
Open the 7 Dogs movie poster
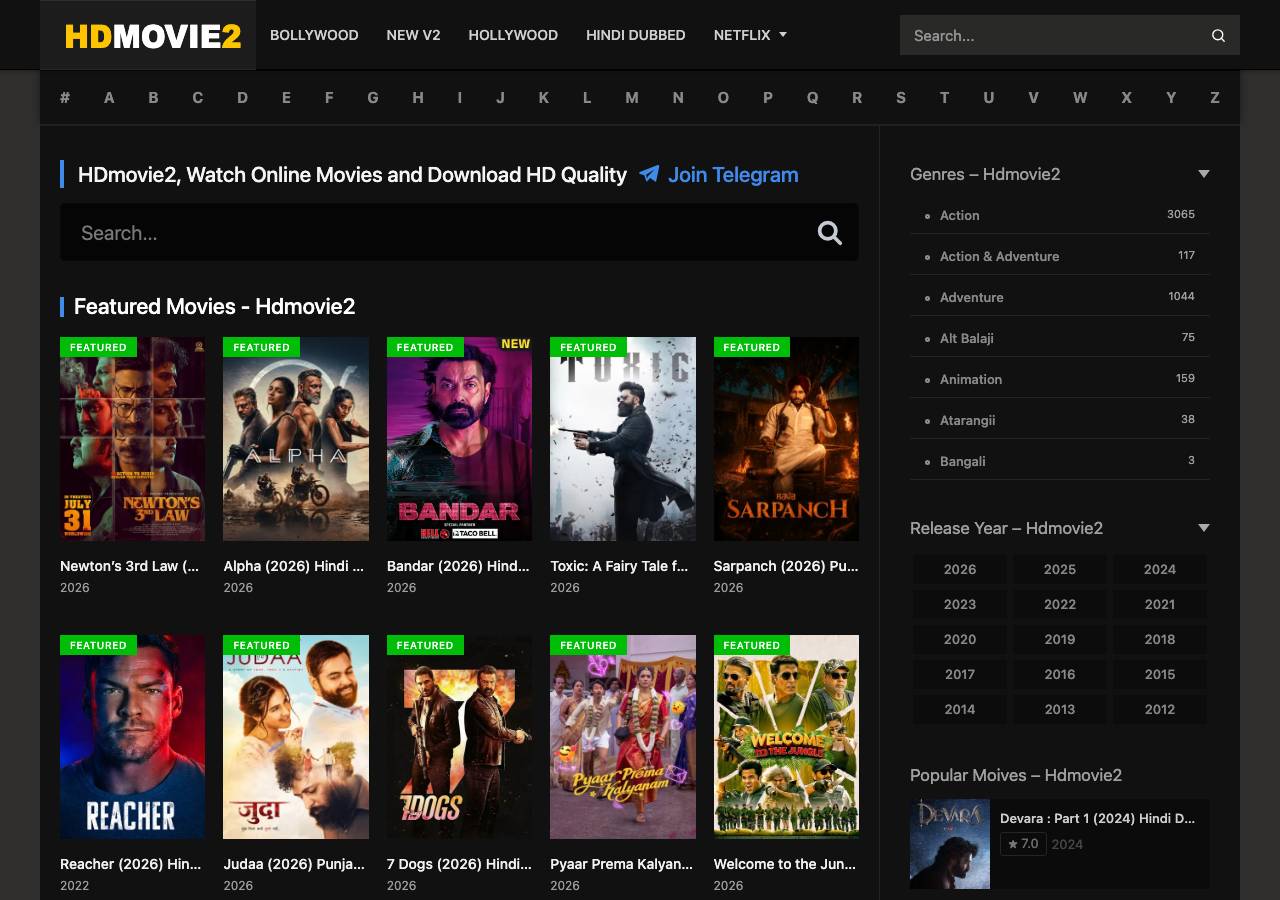459,737
